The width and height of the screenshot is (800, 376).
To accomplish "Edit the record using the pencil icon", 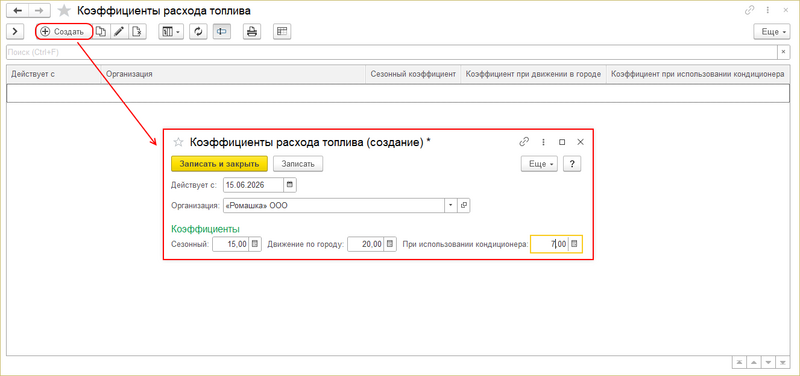I will click(119, 32).
